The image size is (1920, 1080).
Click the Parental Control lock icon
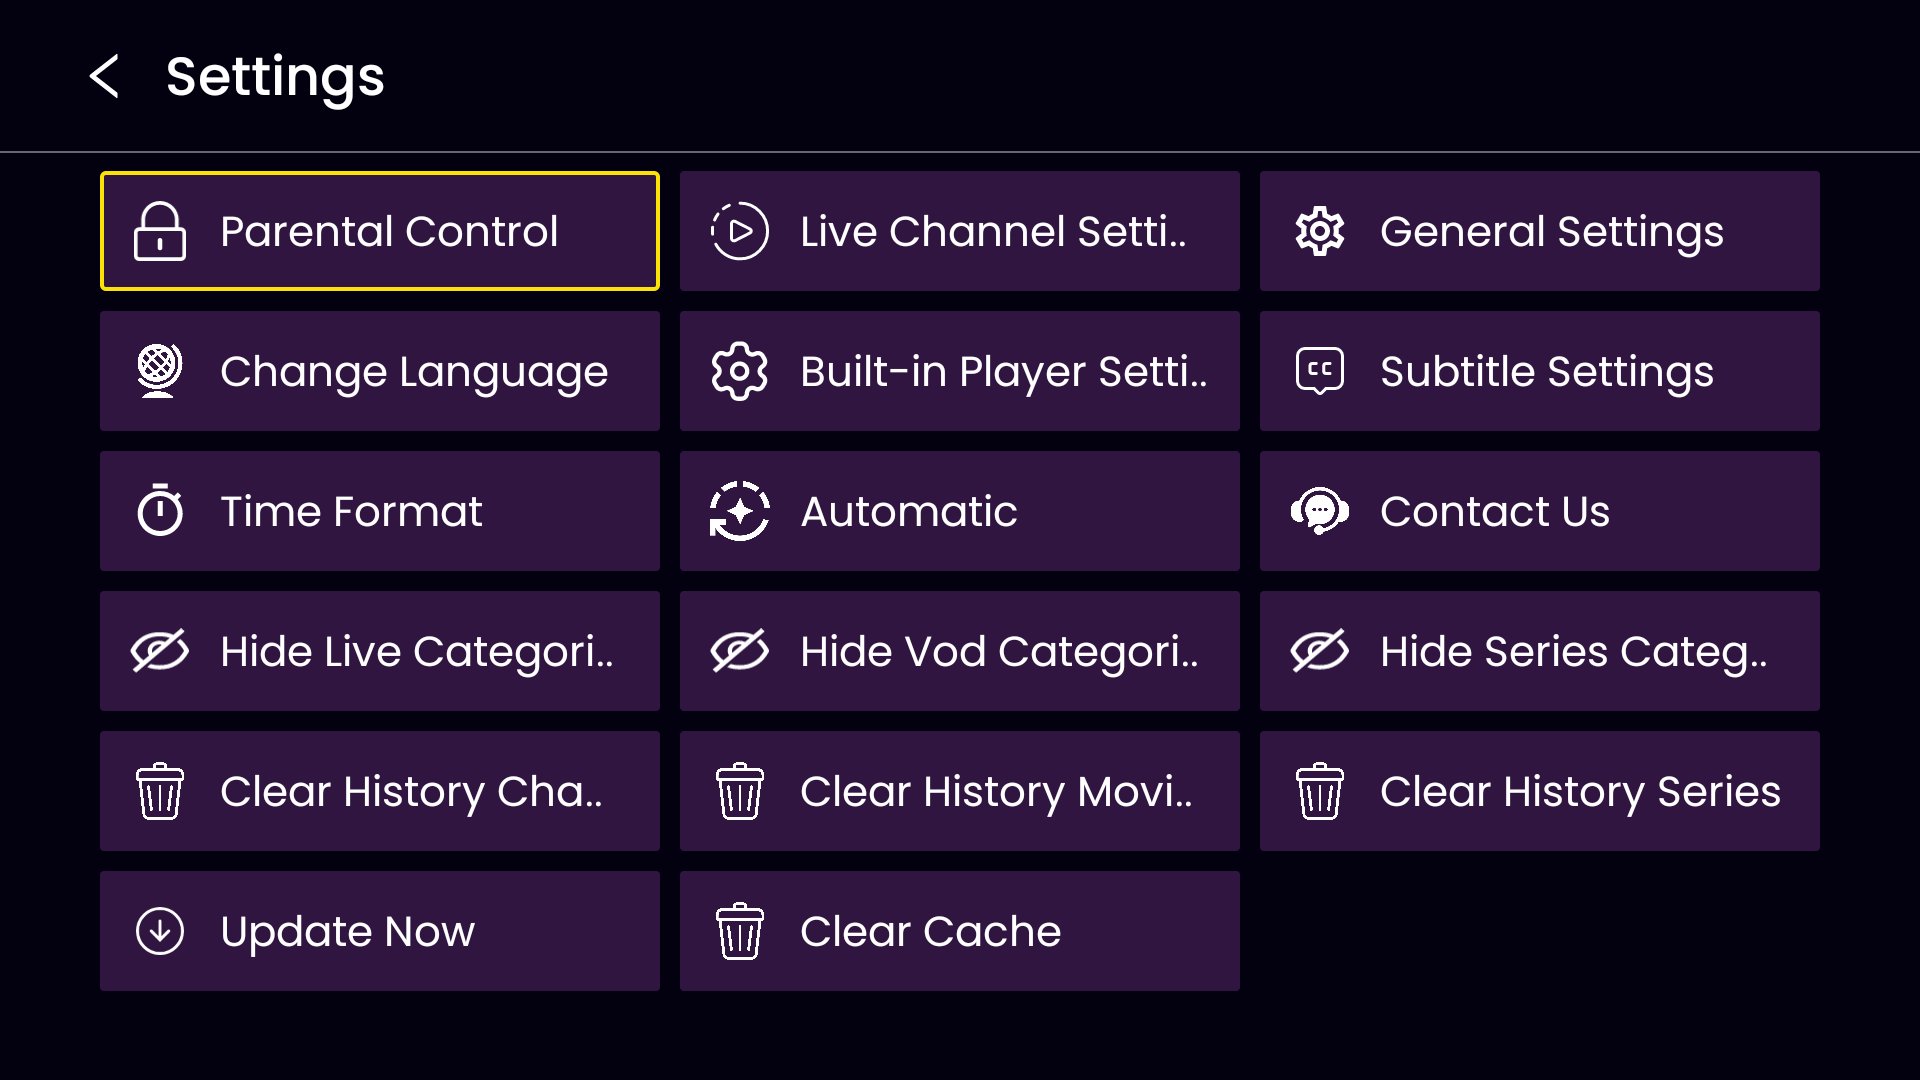pos(160,231)
